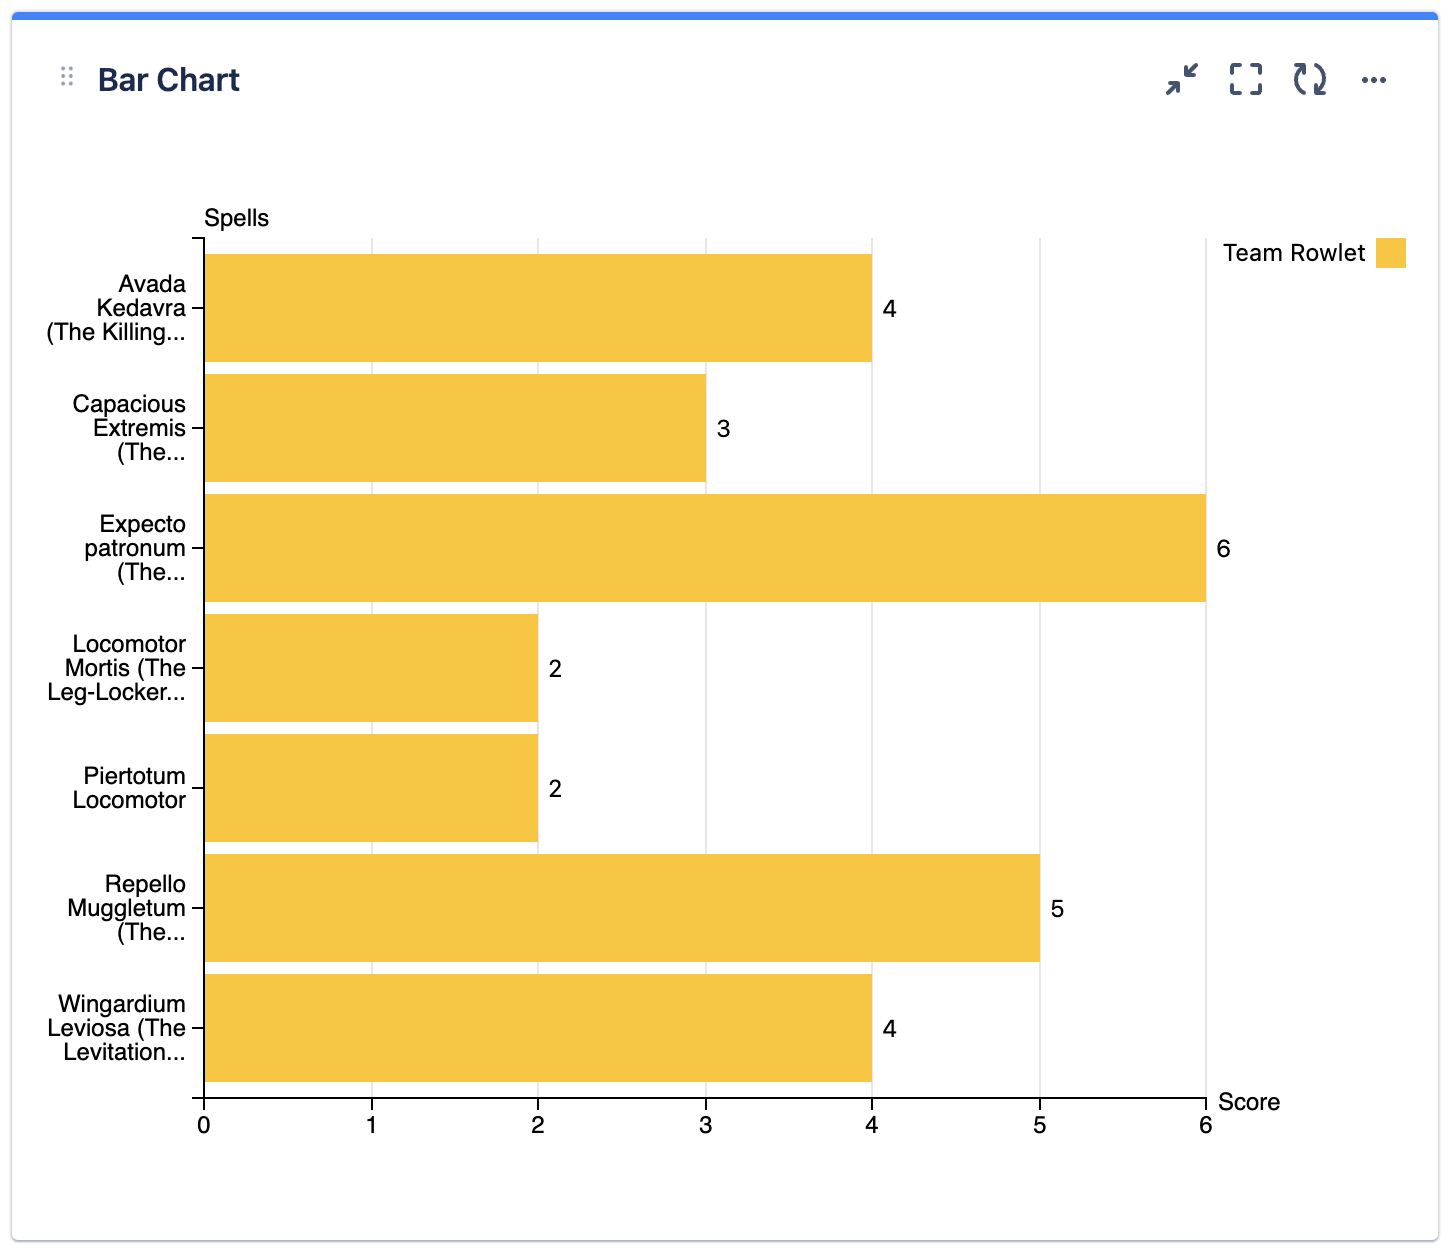Toggle the Repello Muggletum series bar

[x=620, y=908]
